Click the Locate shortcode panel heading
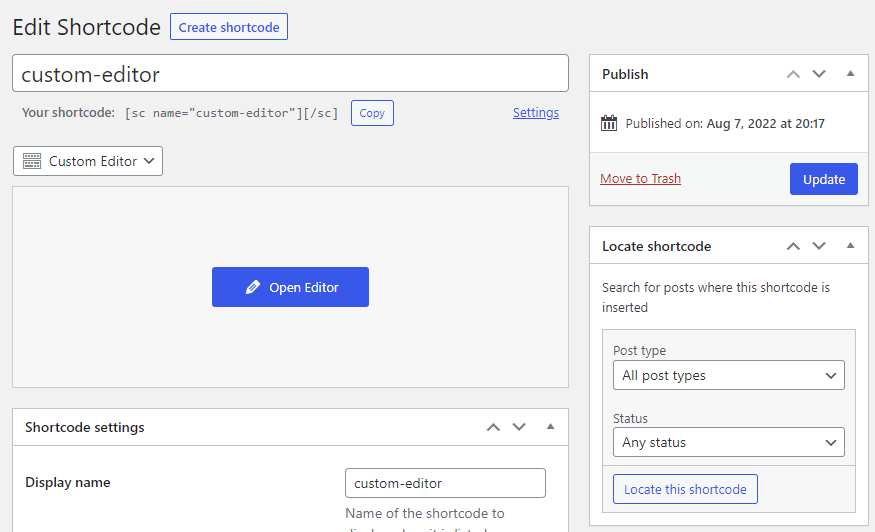 click(x=656, y=246)
